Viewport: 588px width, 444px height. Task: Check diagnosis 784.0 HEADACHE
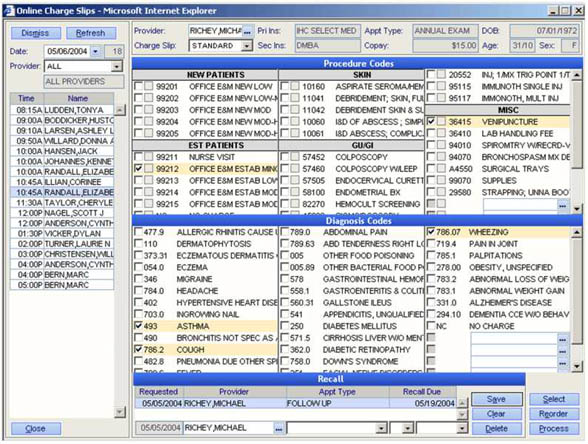[138, 291]
